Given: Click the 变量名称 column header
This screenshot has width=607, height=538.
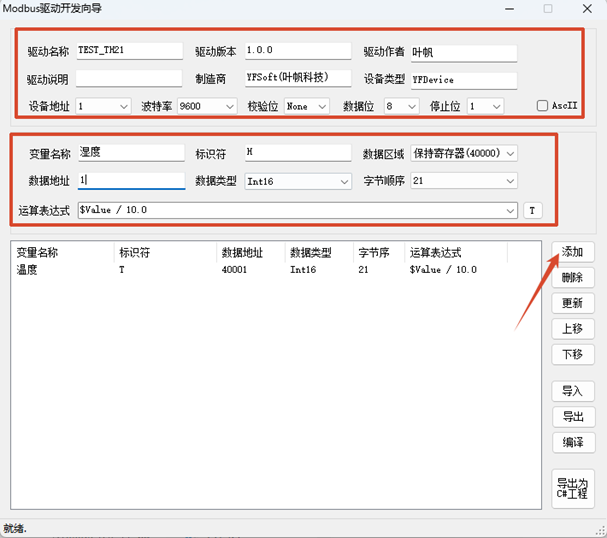Looking at the screenshot, I should point(63,253).
